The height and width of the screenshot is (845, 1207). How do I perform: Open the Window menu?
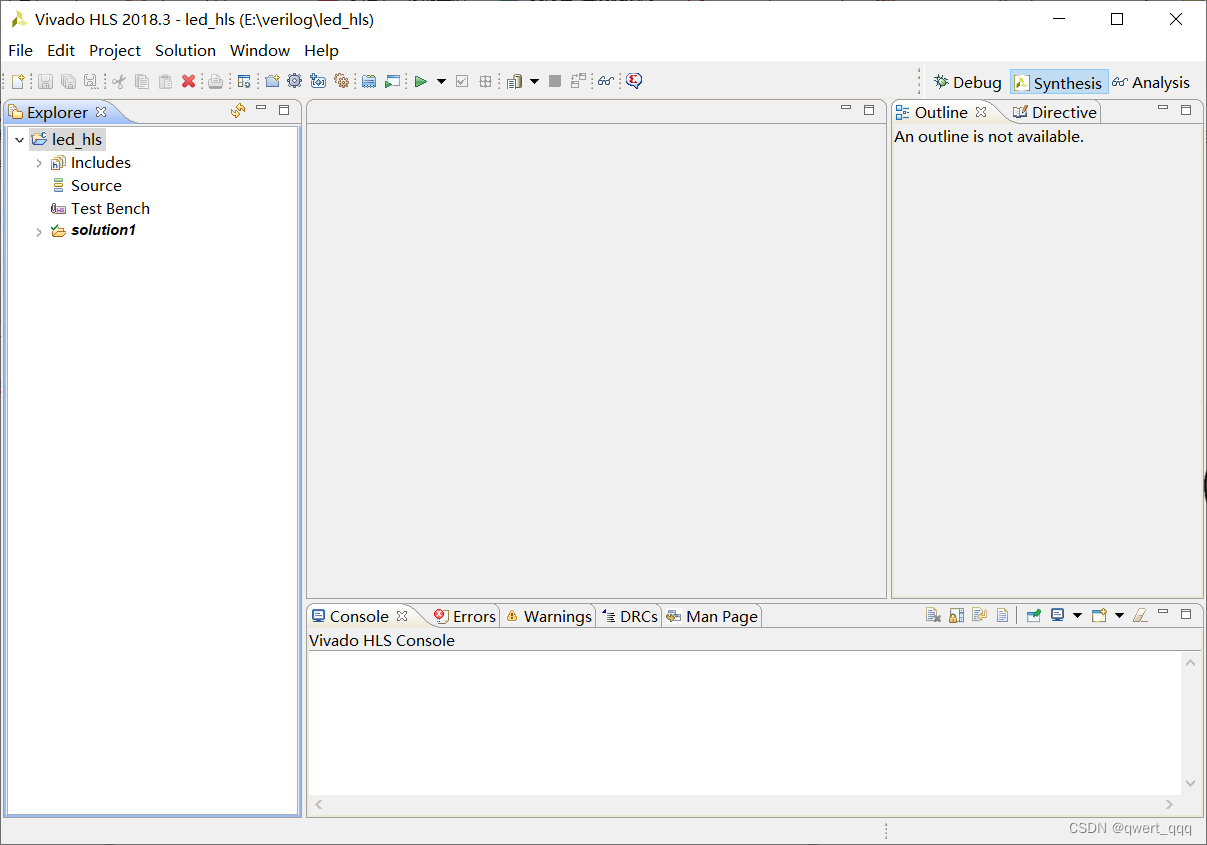(x=260, y=50)
